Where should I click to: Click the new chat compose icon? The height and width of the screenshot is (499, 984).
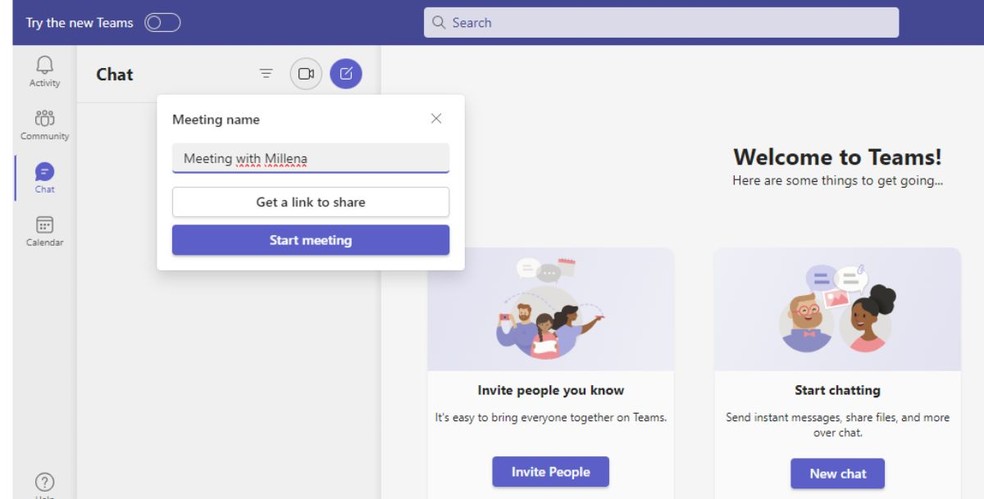pos(346,74)
